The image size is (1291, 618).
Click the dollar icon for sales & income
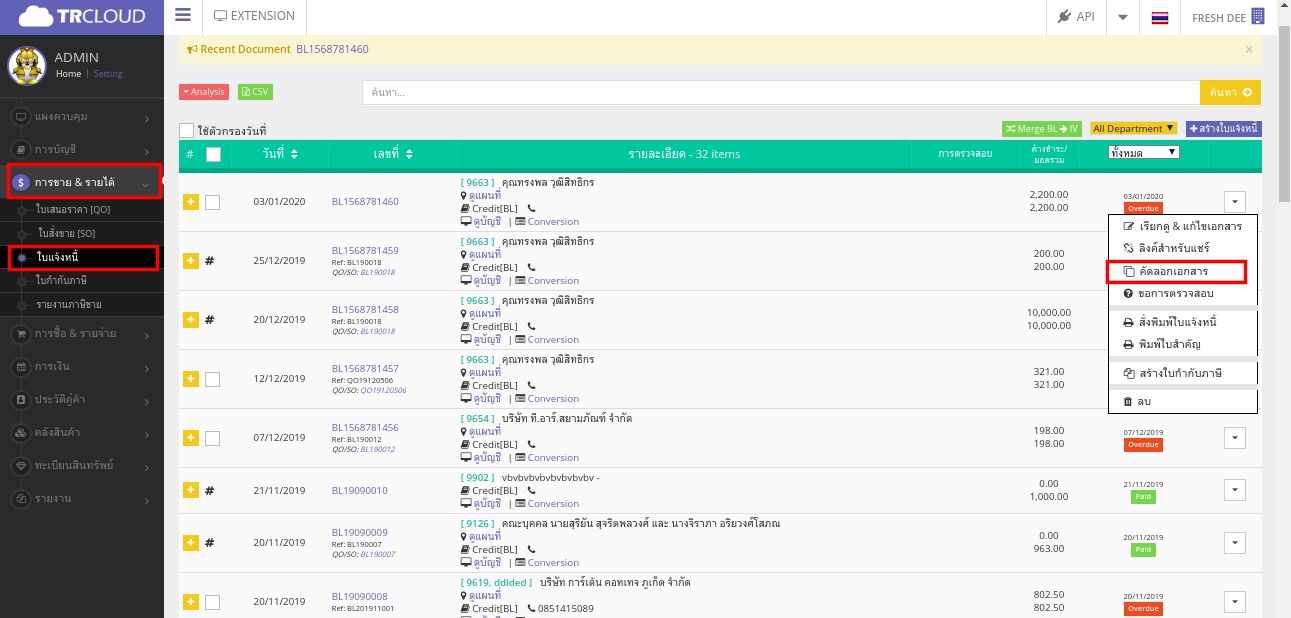click(21, 183)
